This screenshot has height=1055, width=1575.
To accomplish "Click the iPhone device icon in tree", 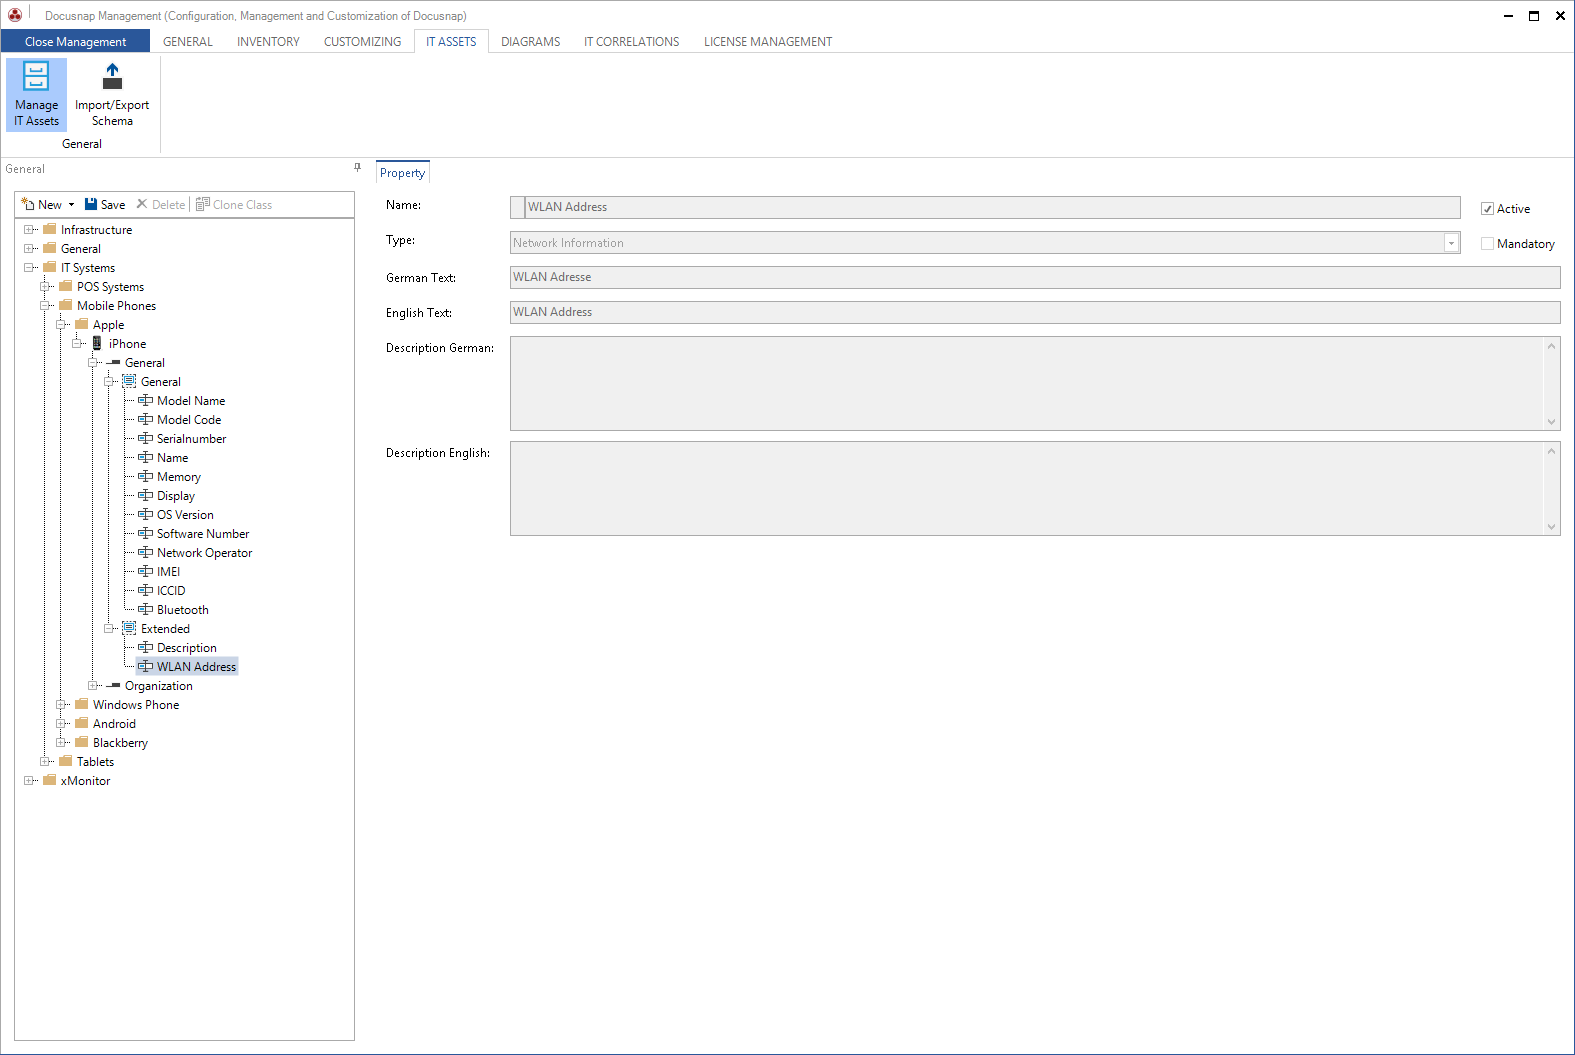I will pyautogui.click(x=97, y=343).
